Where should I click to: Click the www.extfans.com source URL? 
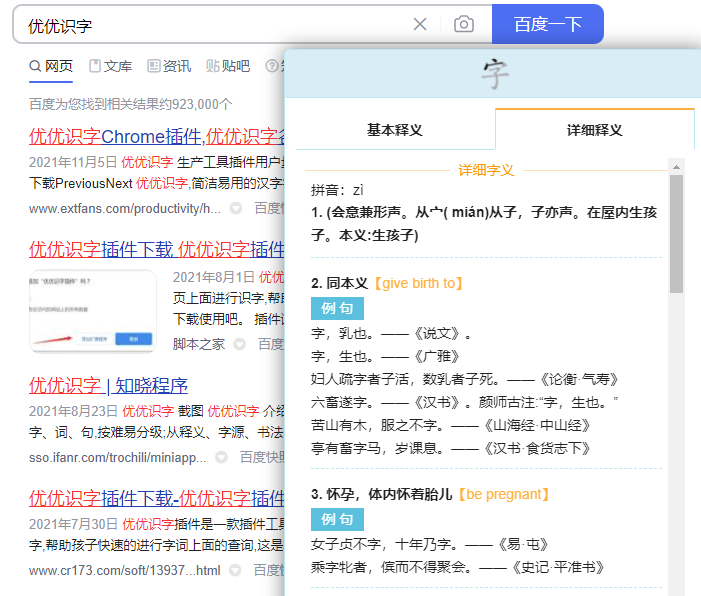pyautogui.click(x=125, y=208)
